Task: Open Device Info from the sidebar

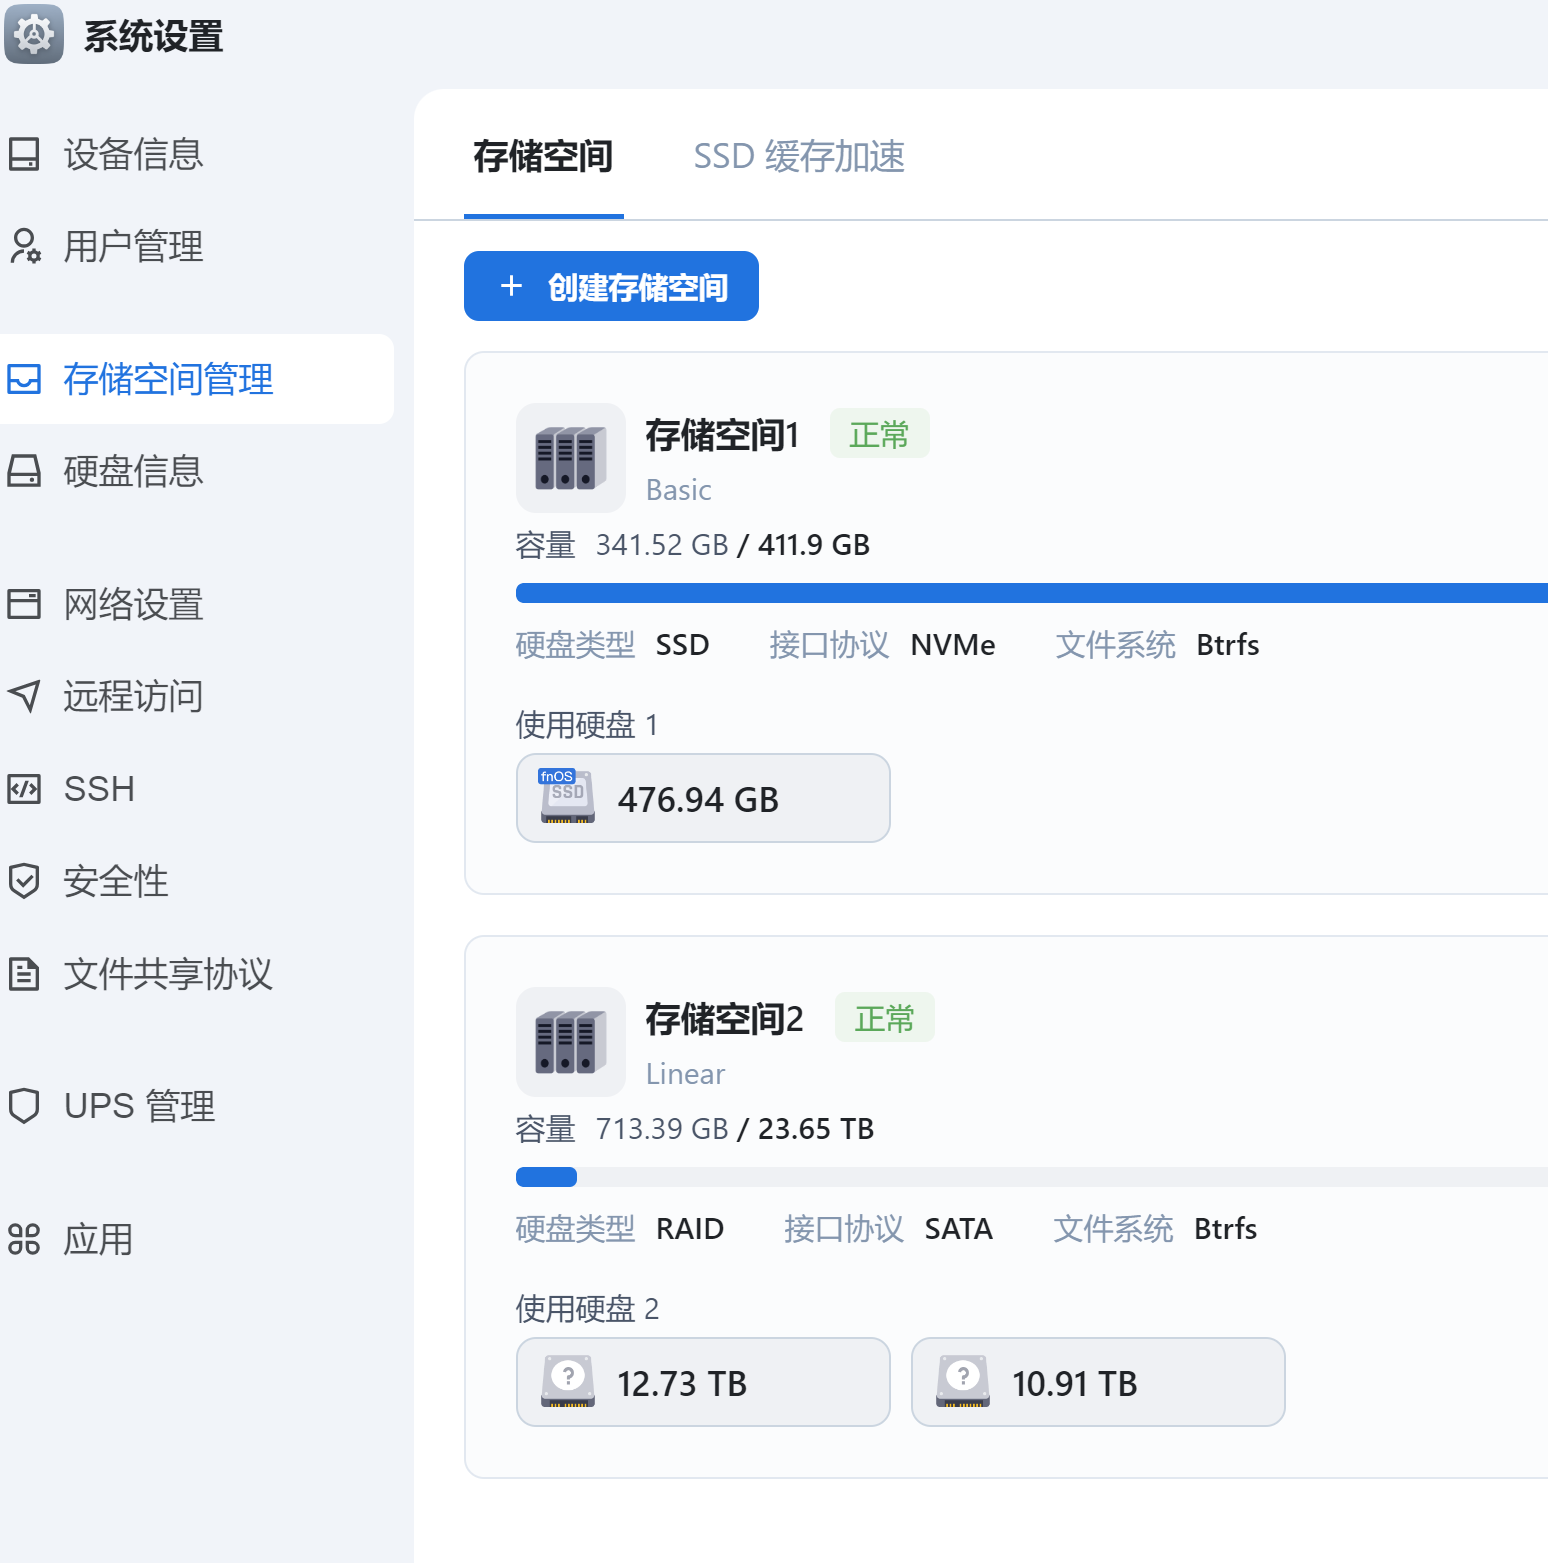Action: 133,155
